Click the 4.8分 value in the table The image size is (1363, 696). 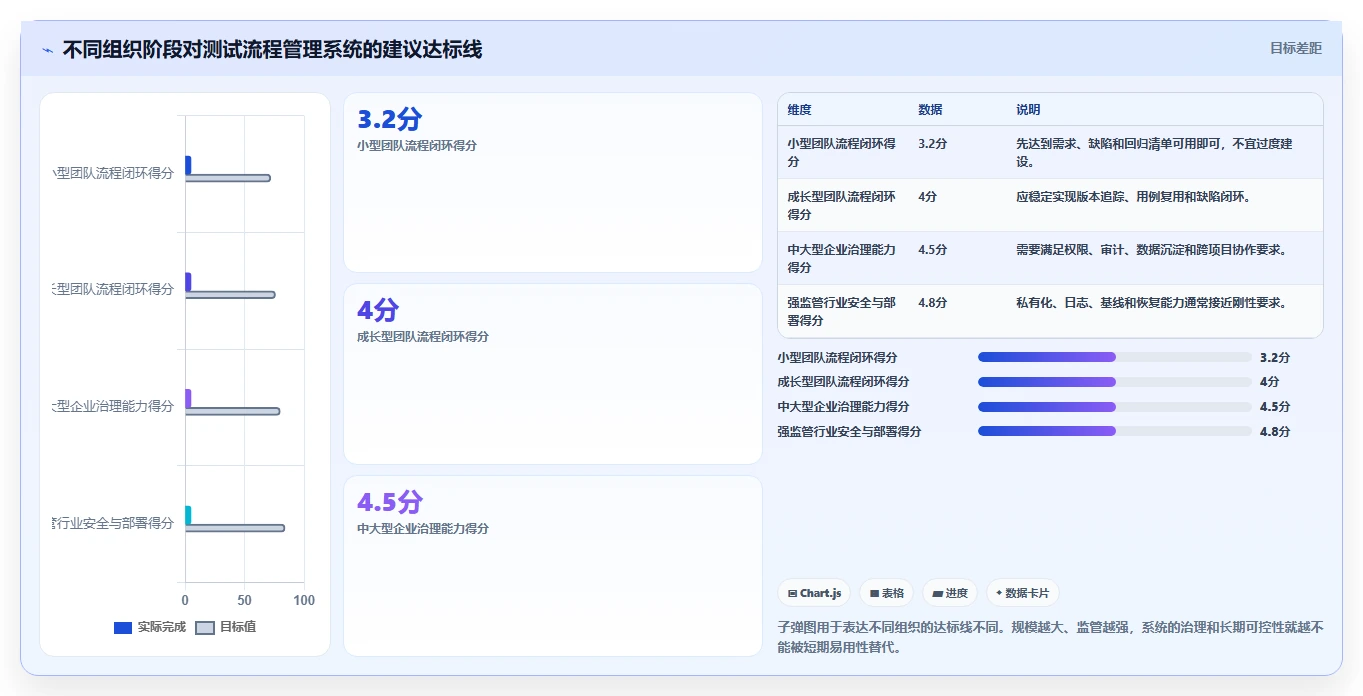(932, 303)
